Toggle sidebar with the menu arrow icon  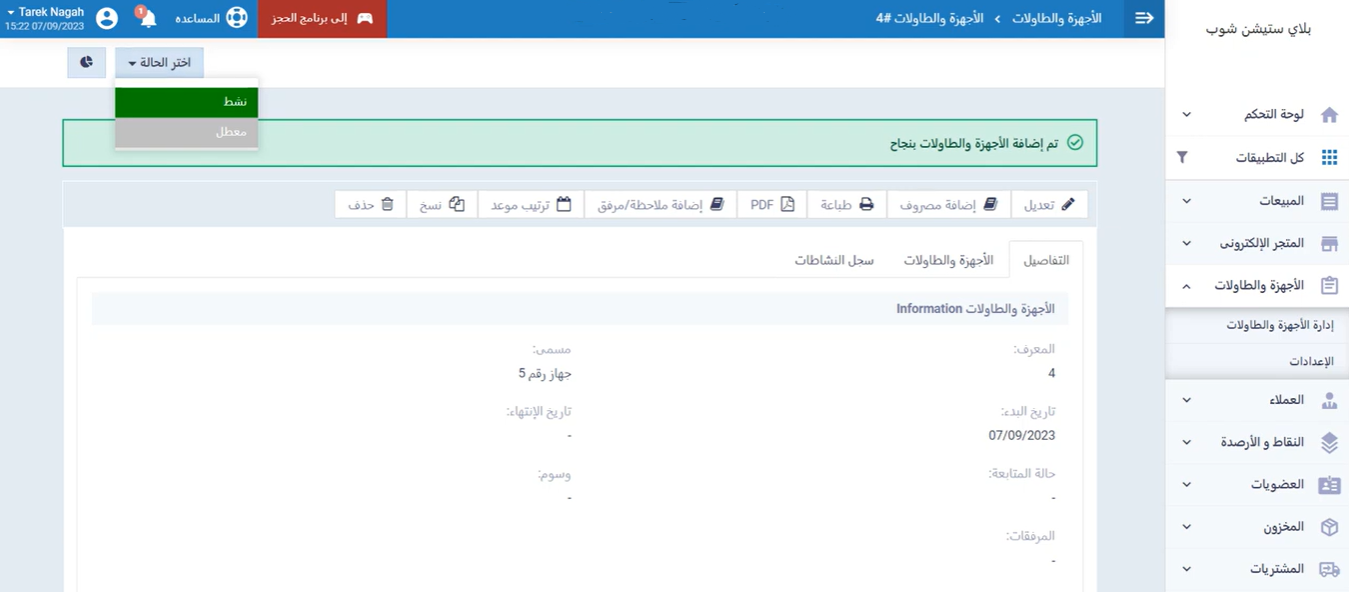pos(1144,18)
